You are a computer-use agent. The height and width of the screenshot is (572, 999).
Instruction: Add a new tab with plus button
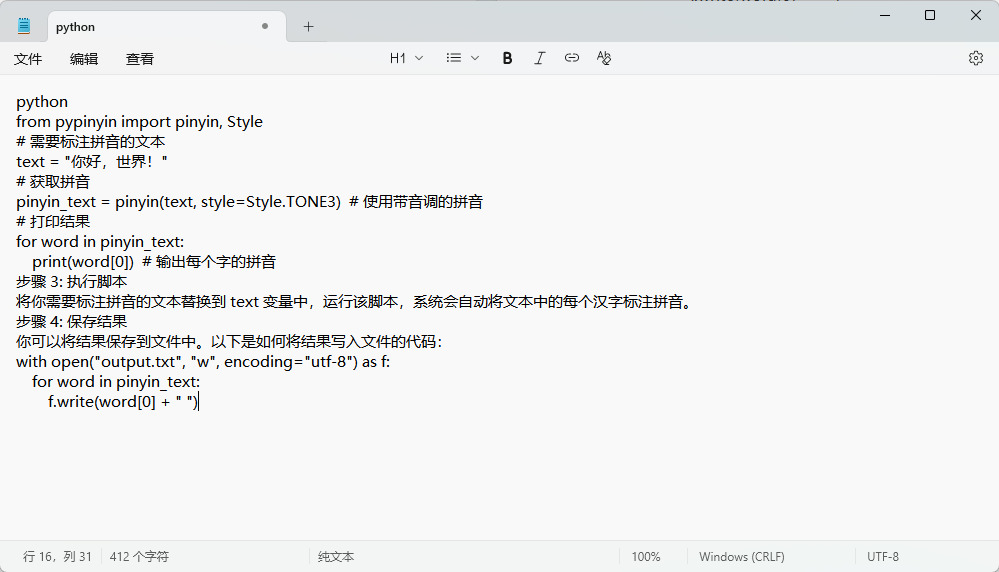pos(308,27)
